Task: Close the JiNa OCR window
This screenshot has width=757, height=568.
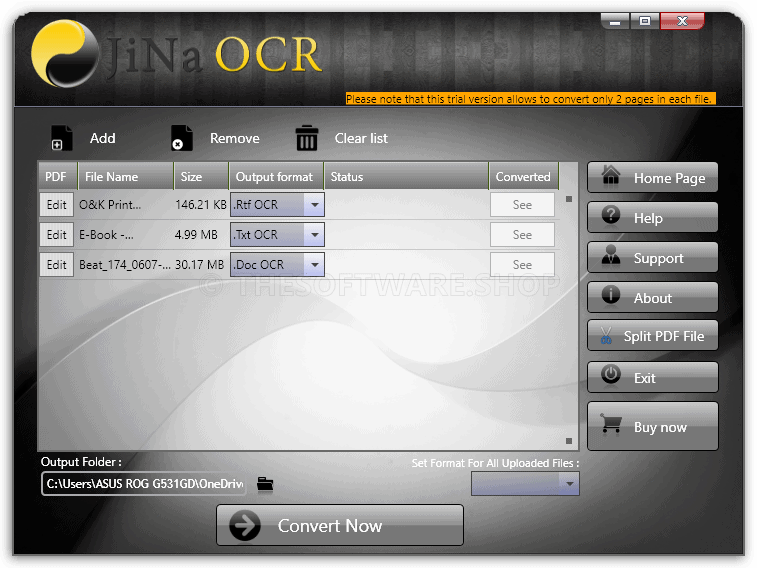Action: point(682,21)
